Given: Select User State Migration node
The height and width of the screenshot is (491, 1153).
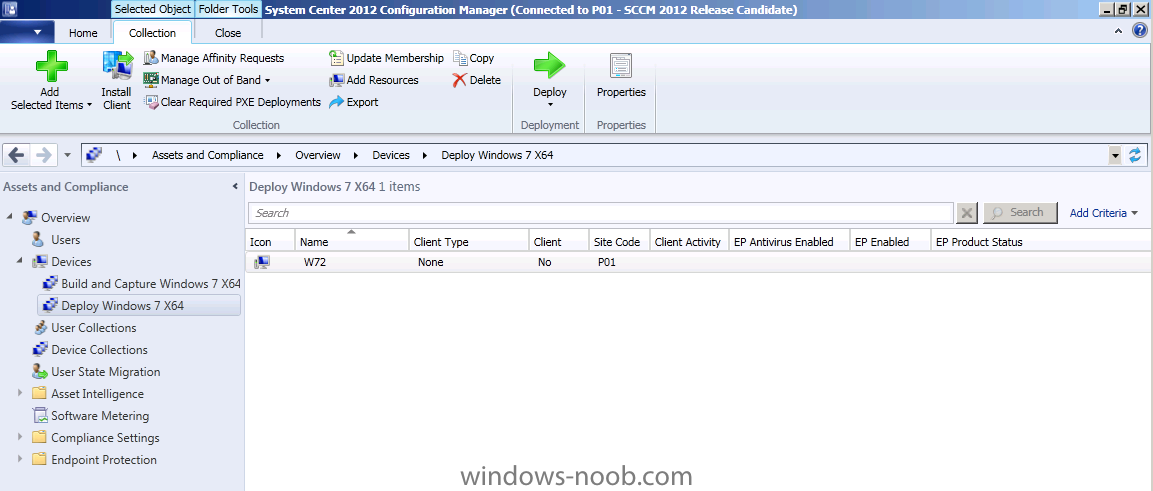Looking at the screenshot, I should (105, 372).
